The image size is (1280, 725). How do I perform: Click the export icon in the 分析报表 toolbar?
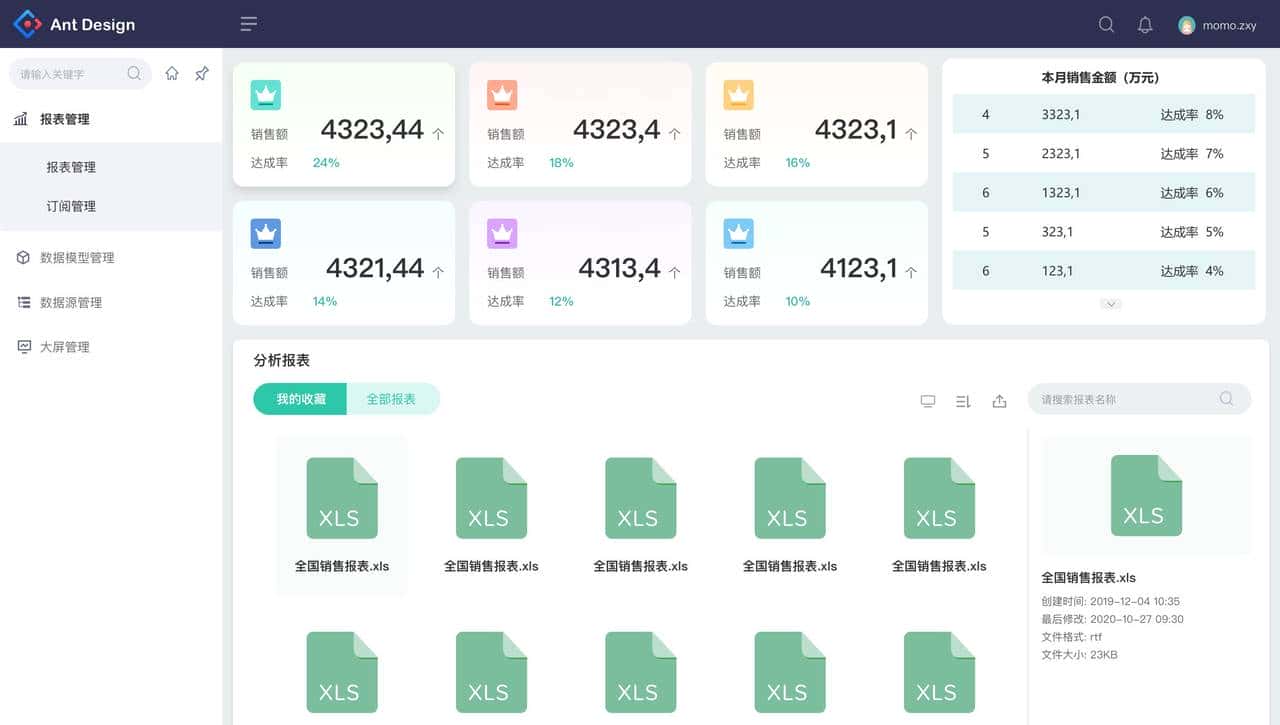pos(999,400)
